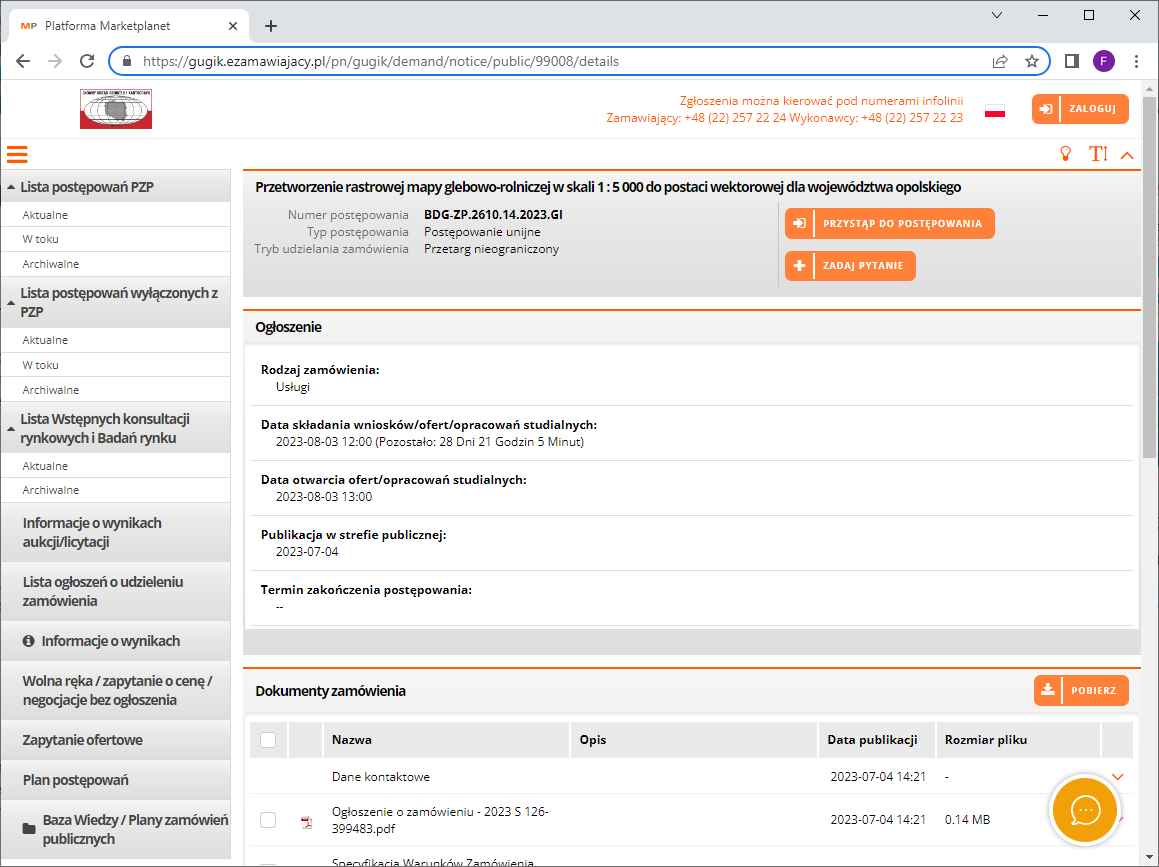Click the text size icon
The height and width of the screenshot is (867, 1159).
coord(1098,154)
